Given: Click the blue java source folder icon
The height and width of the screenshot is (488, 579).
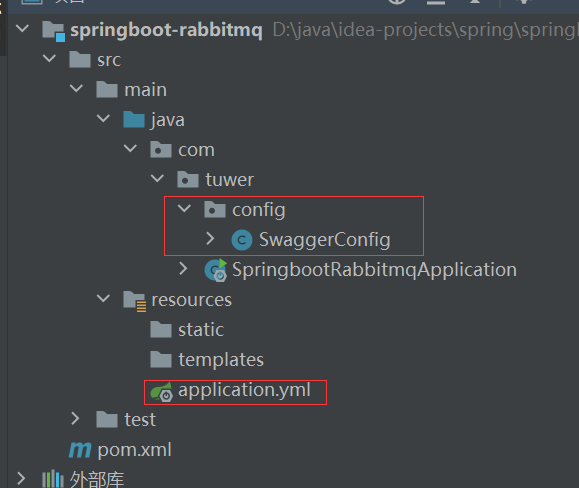Looking at the screenshot, I should [134, 120].
